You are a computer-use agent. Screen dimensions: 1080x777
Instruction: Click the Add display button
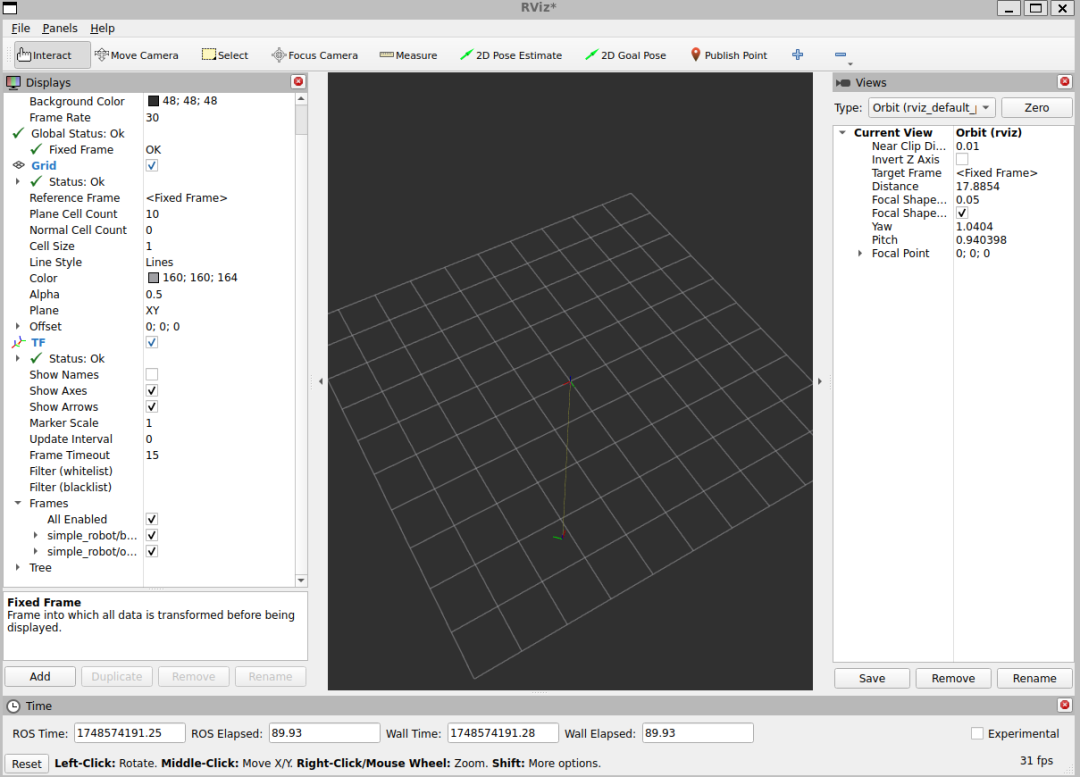pyautogui.click(x=40, y=676)
